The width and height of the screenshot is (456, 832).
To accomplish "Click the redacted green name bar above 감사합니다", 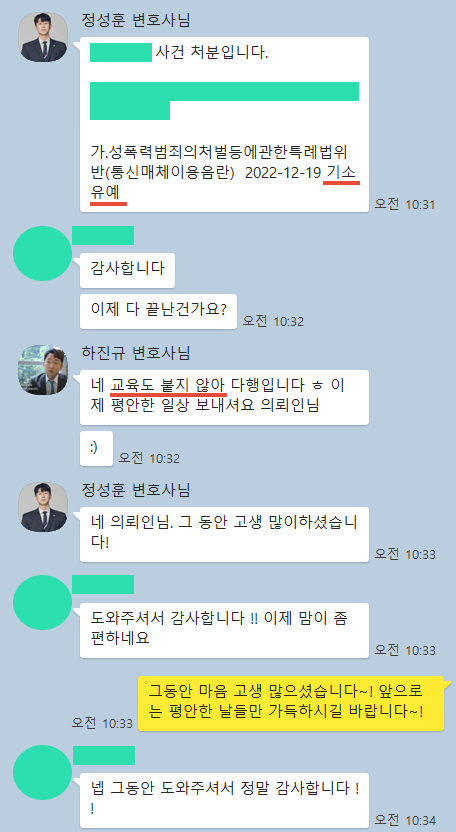I will (x=103, y=235).
